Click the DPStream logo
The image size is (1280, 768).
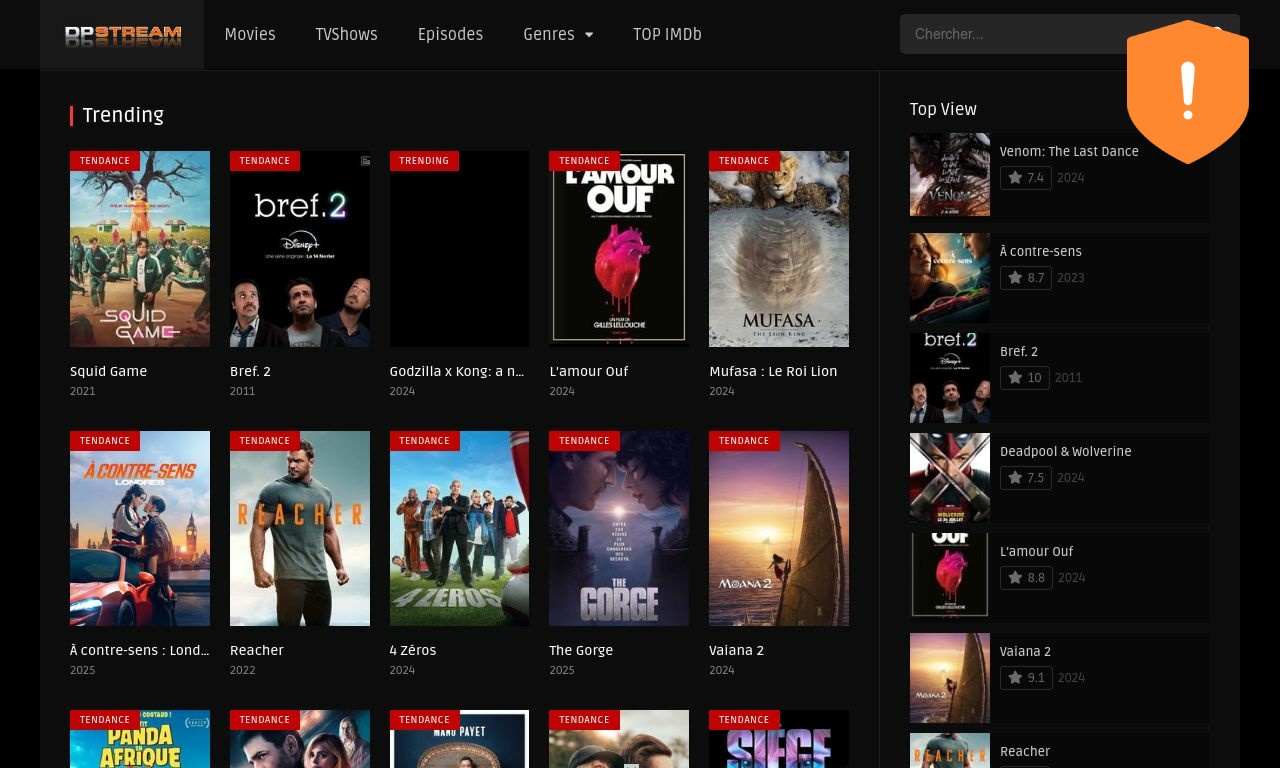pos(122,36)
